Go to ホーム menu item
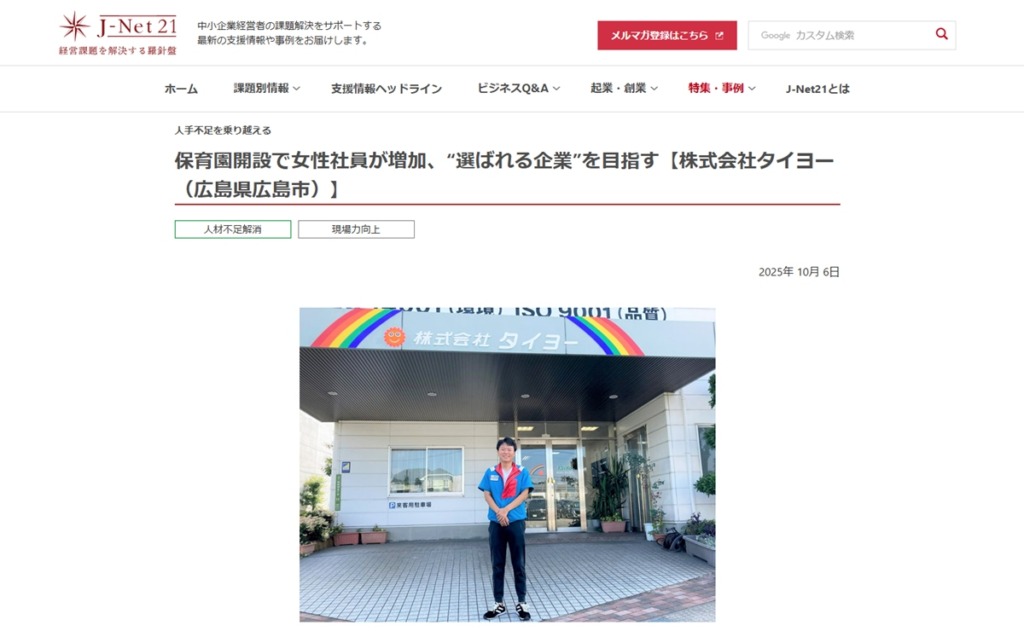Image resolution: width=1024 pixels, height=631 pixels. point(181,88)
